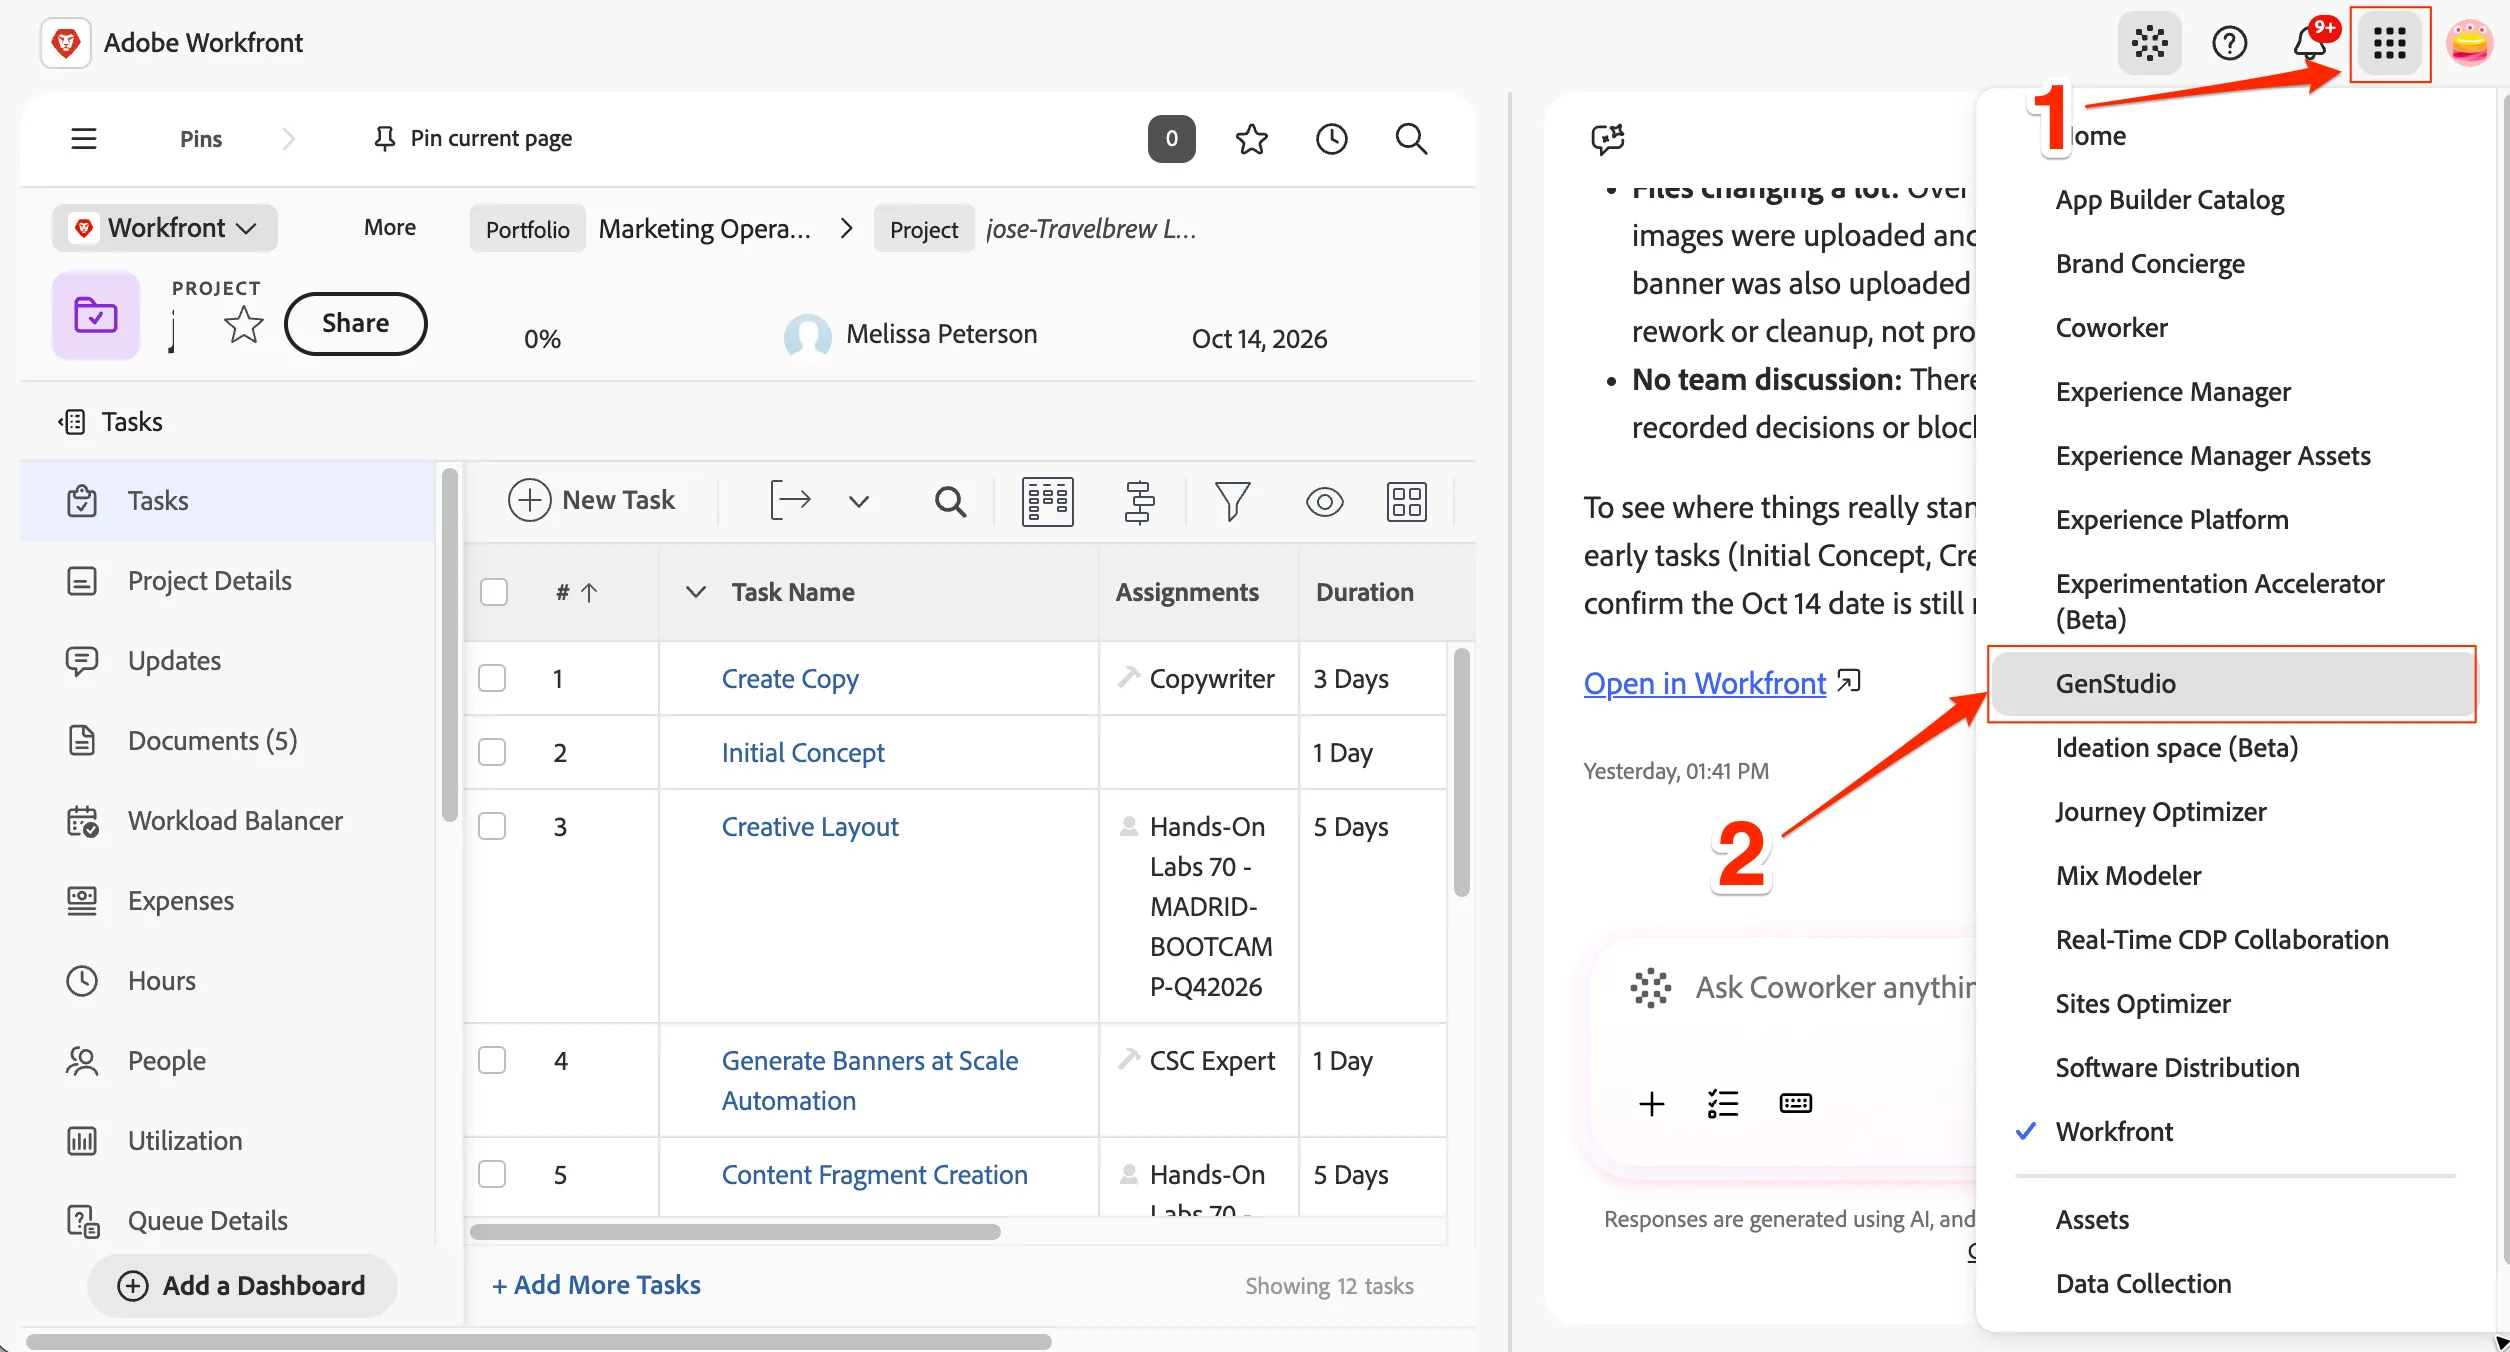Check the Generate Banners task row
This screenshot has width=2510, height=1352.
pos(492,1060)
